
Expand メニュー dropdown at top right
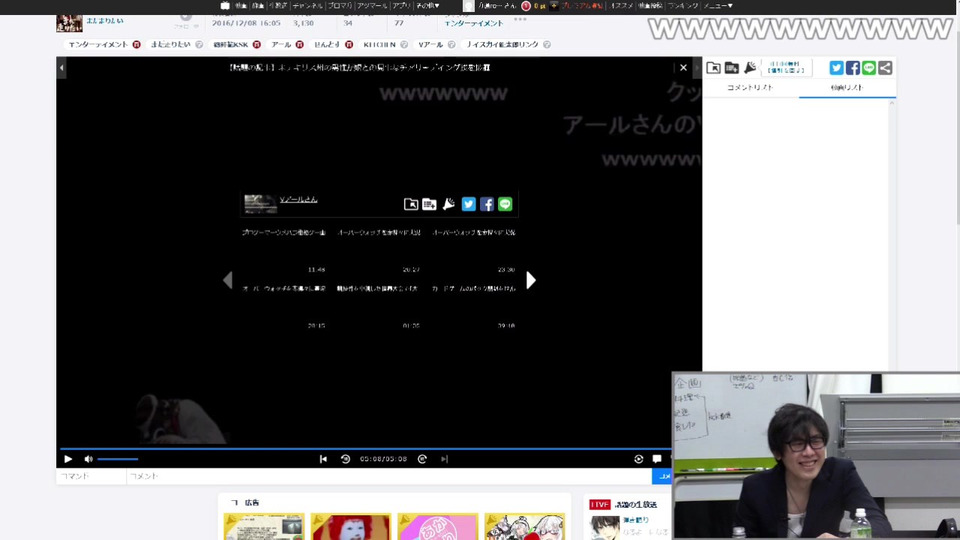(718, 6)
